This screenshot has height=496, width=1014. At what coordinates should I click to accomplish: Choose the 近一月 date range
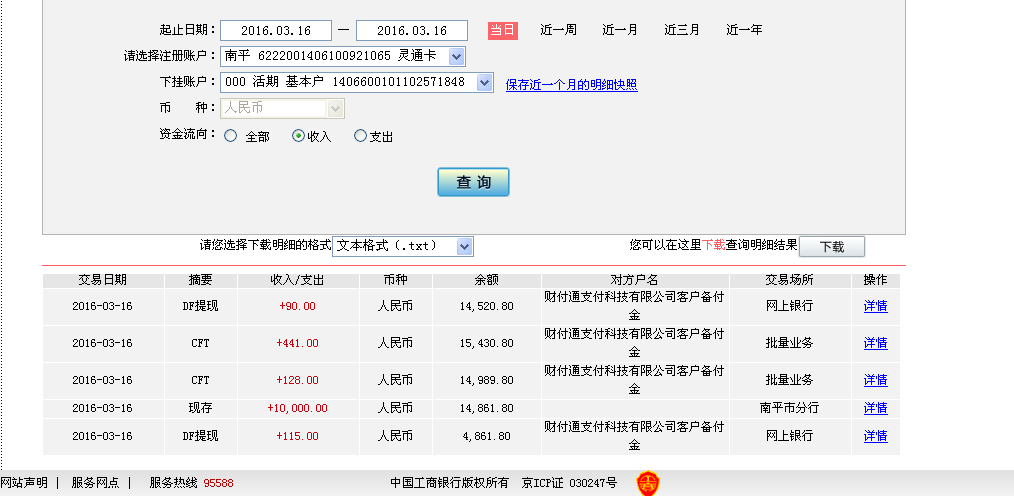(620, 30)
